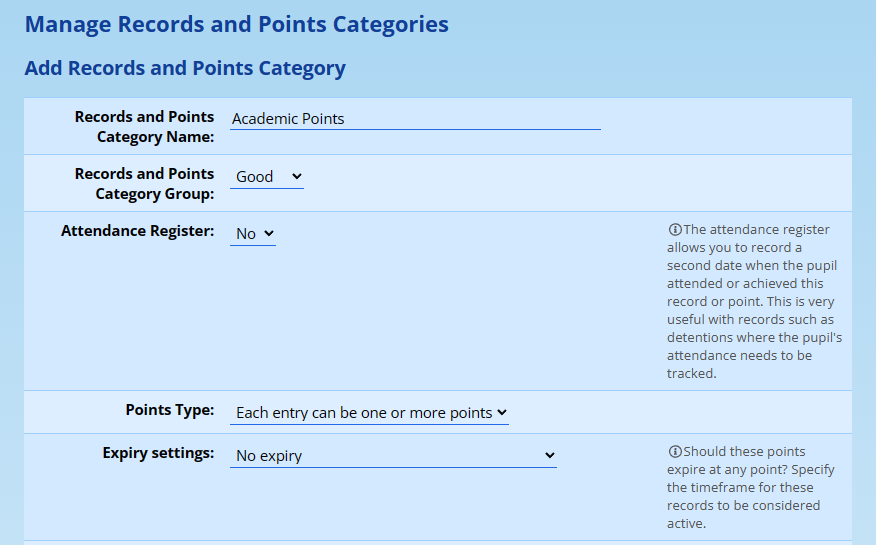Click the expiry timeframe help description text
Screen dimensions: 876x545
[x=751, y=488]
